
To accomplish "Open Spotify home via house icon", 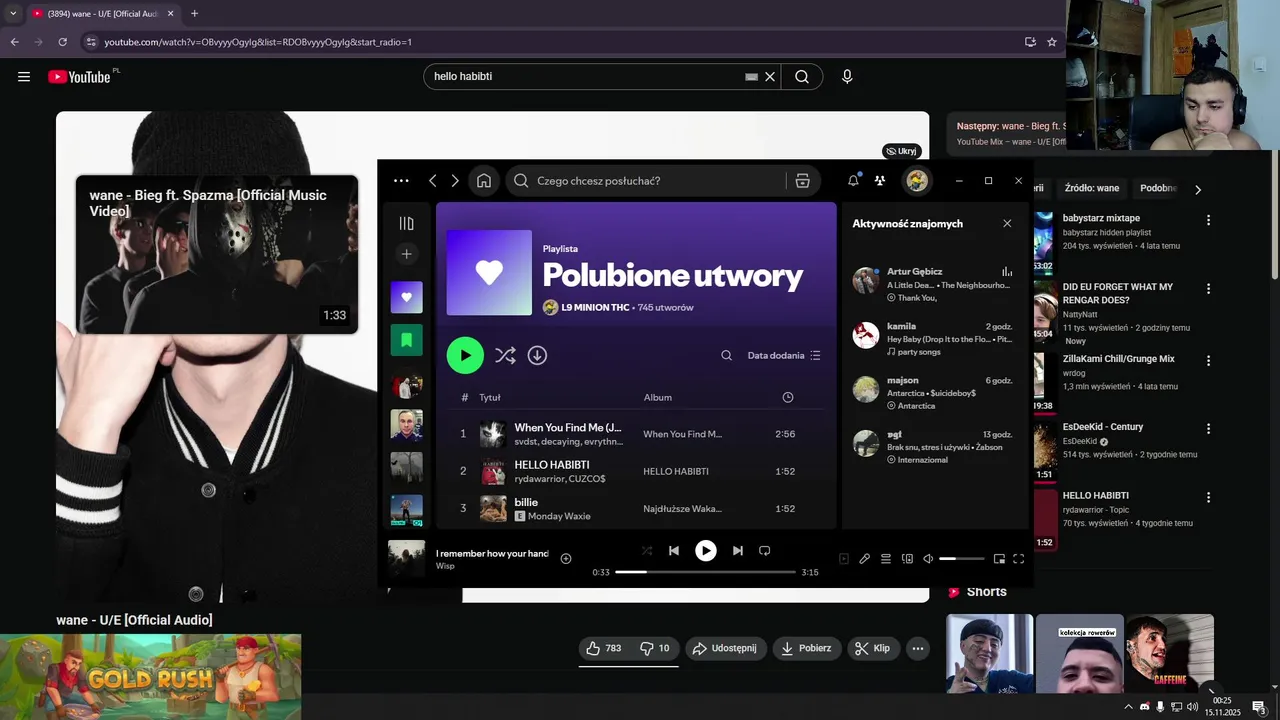I will (x=484, y=181).
